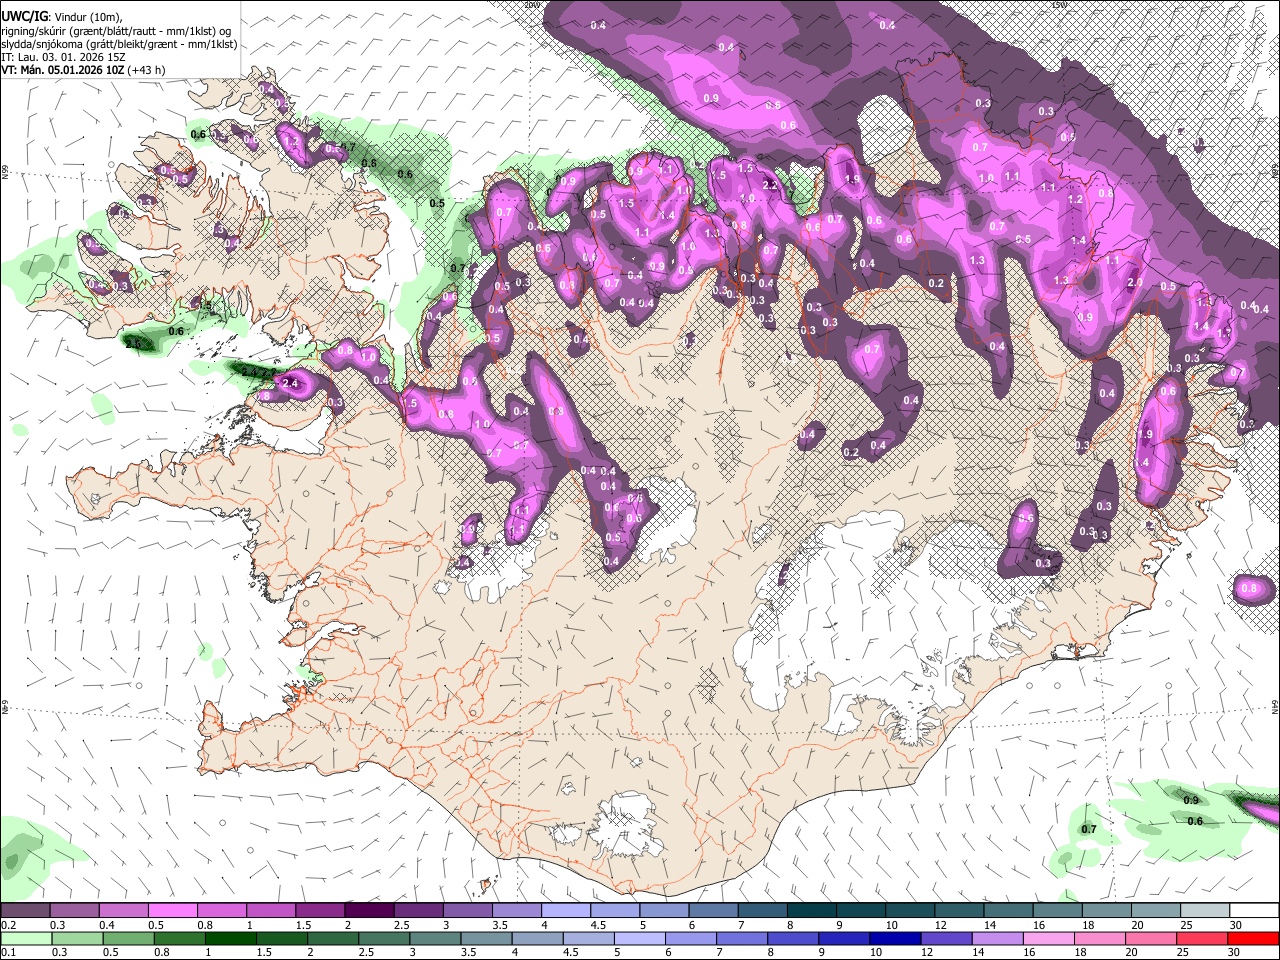
Task: Click the 'slydda/snjókoma' legend description line
Action: click(x=119, y=44)
